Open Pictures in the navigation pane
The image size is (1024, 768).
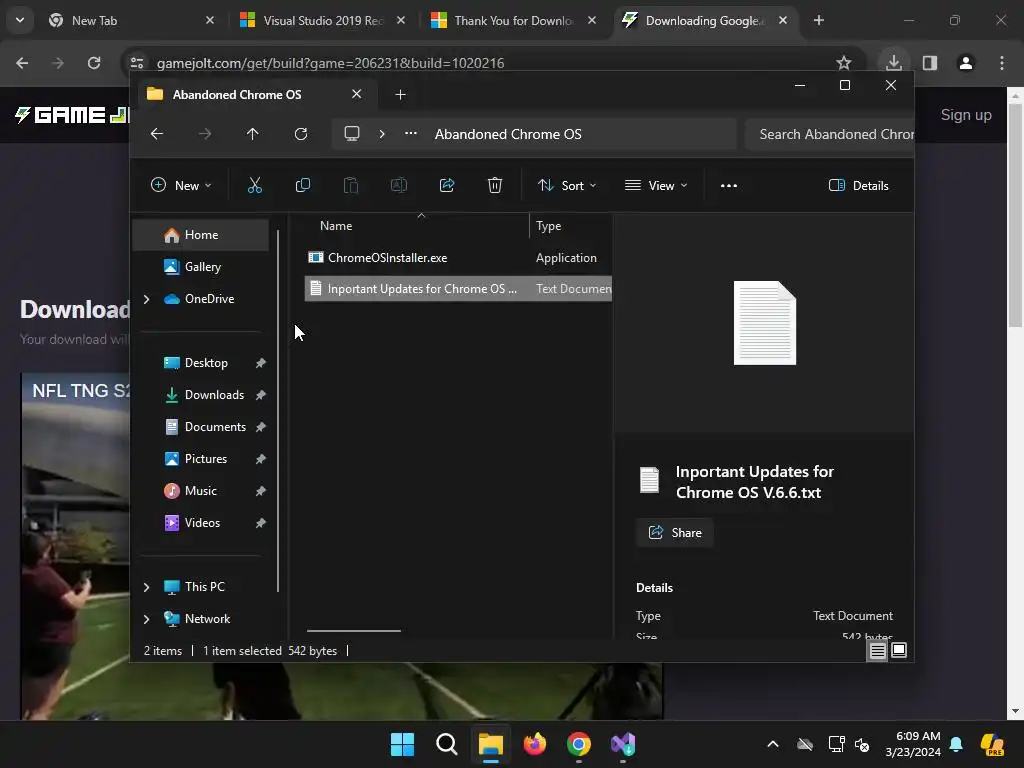(x=201, y=459)
